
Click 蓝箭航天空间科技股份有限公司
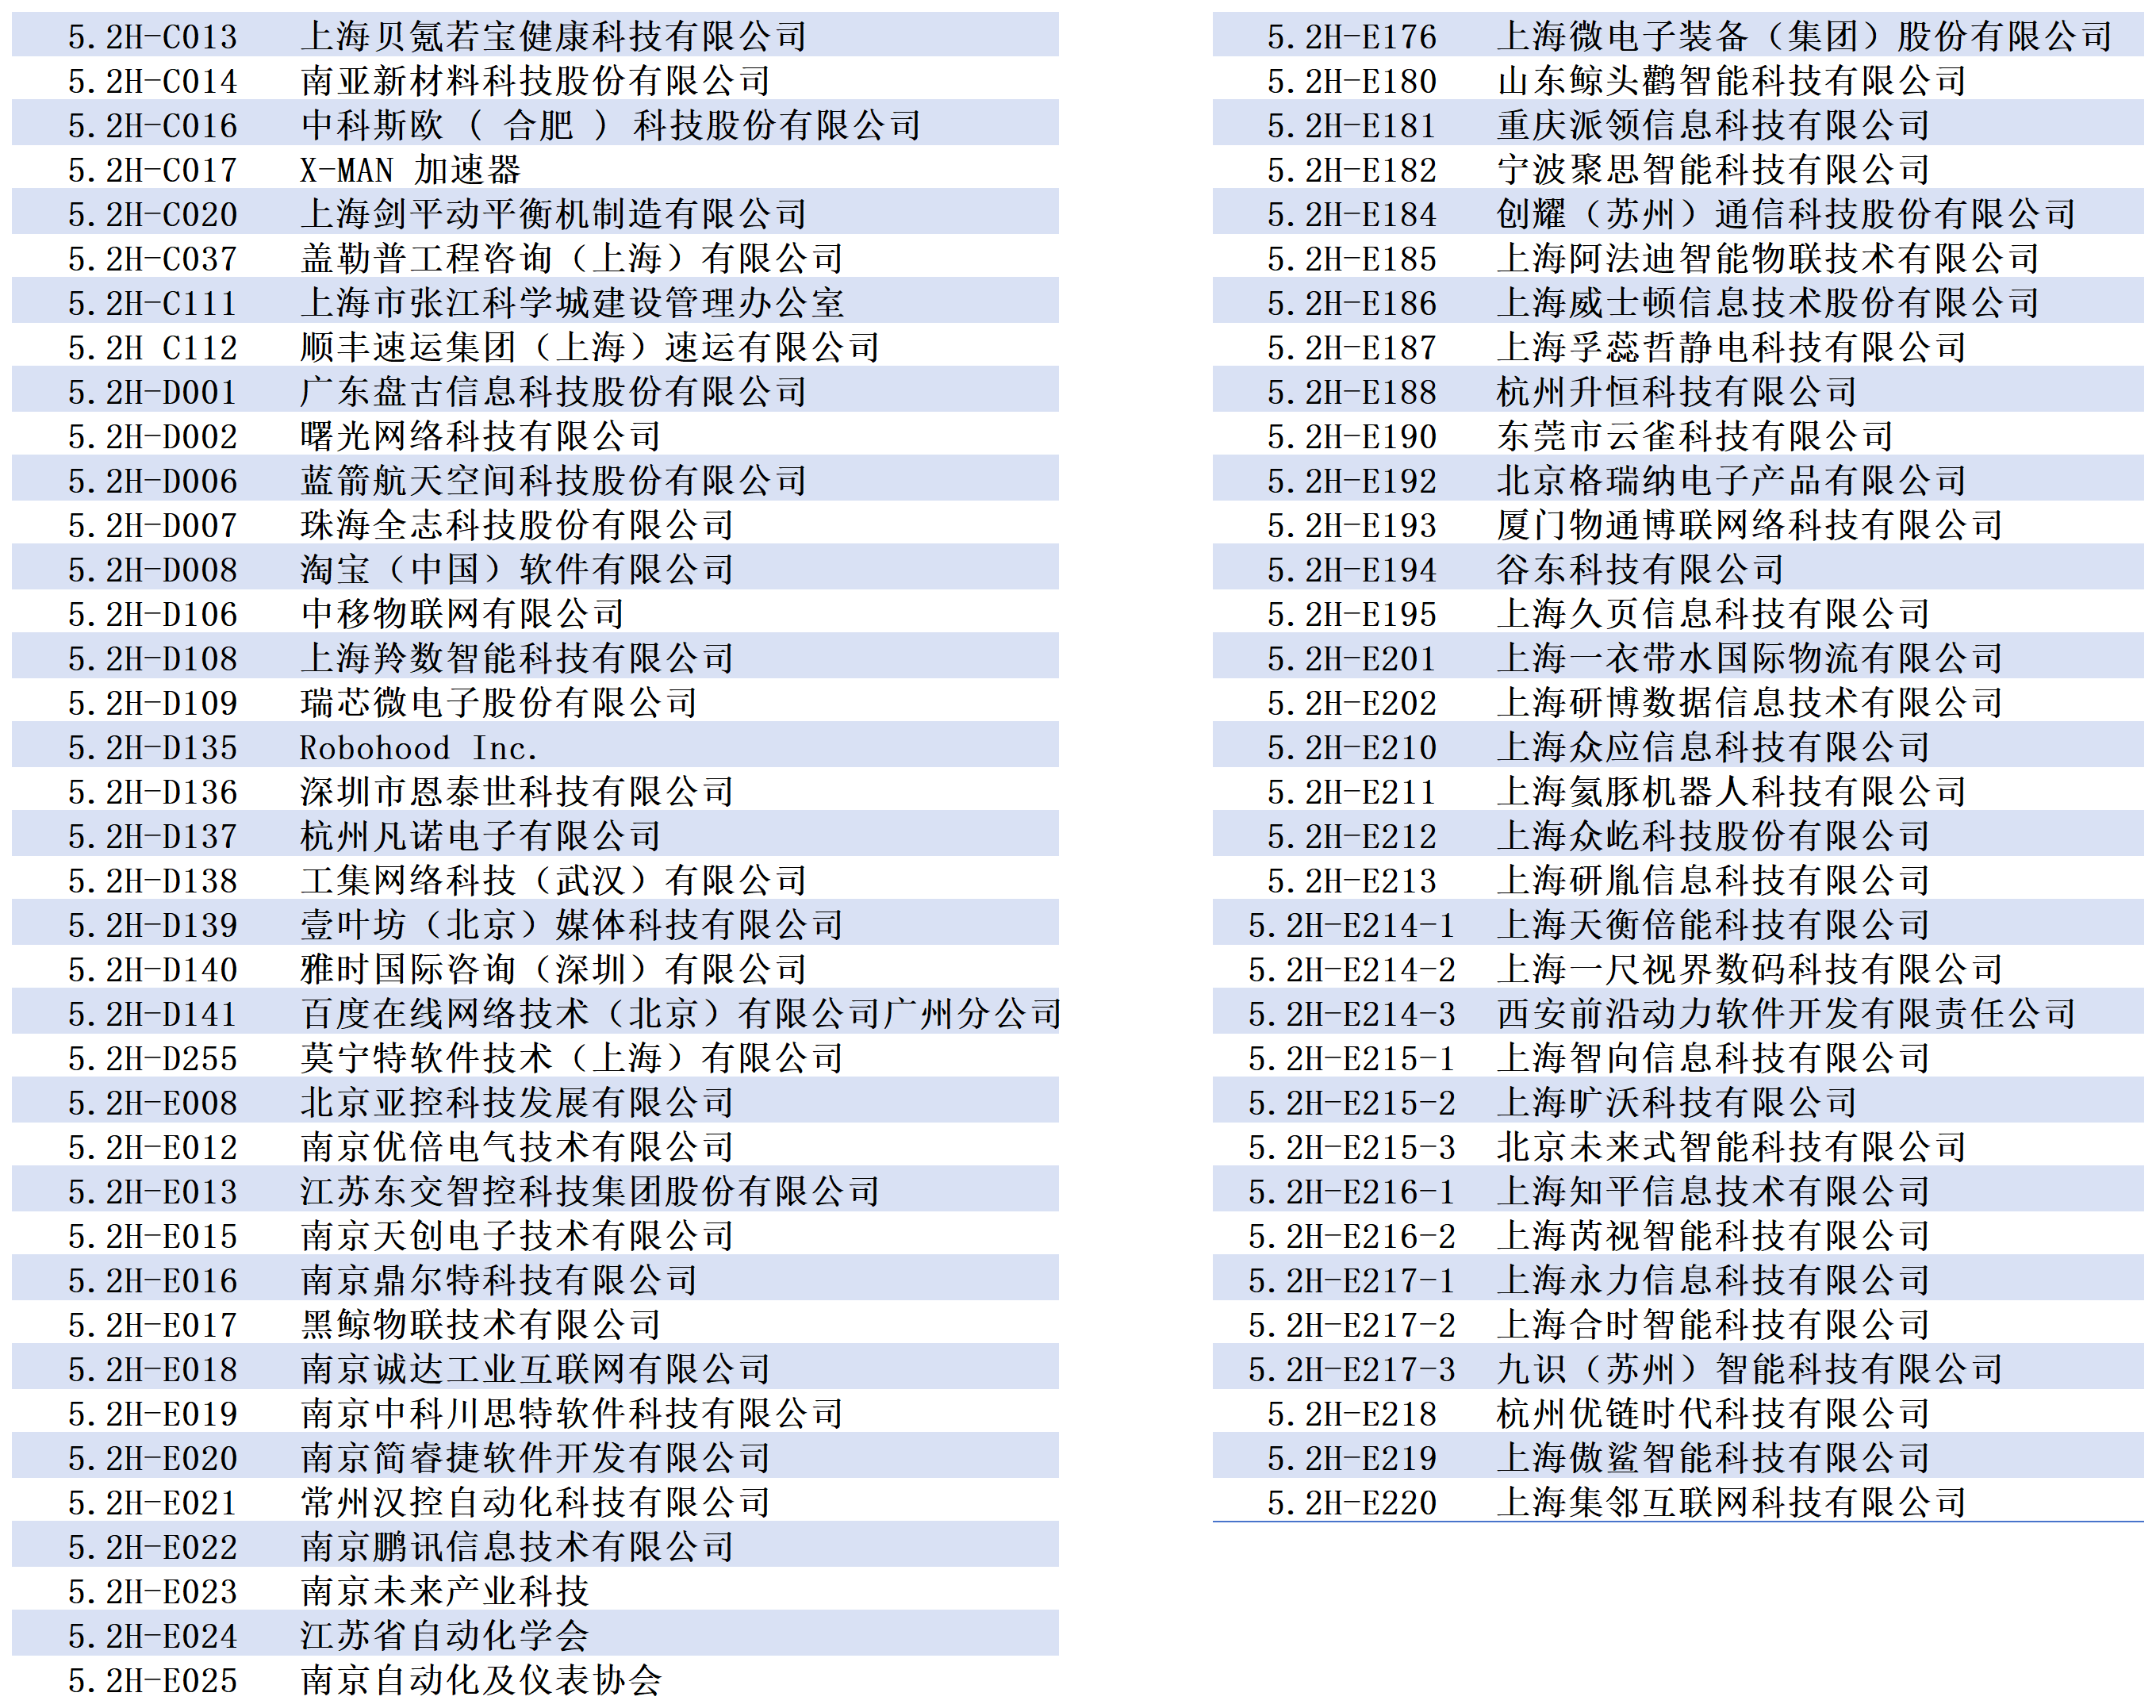coord(553,481)
